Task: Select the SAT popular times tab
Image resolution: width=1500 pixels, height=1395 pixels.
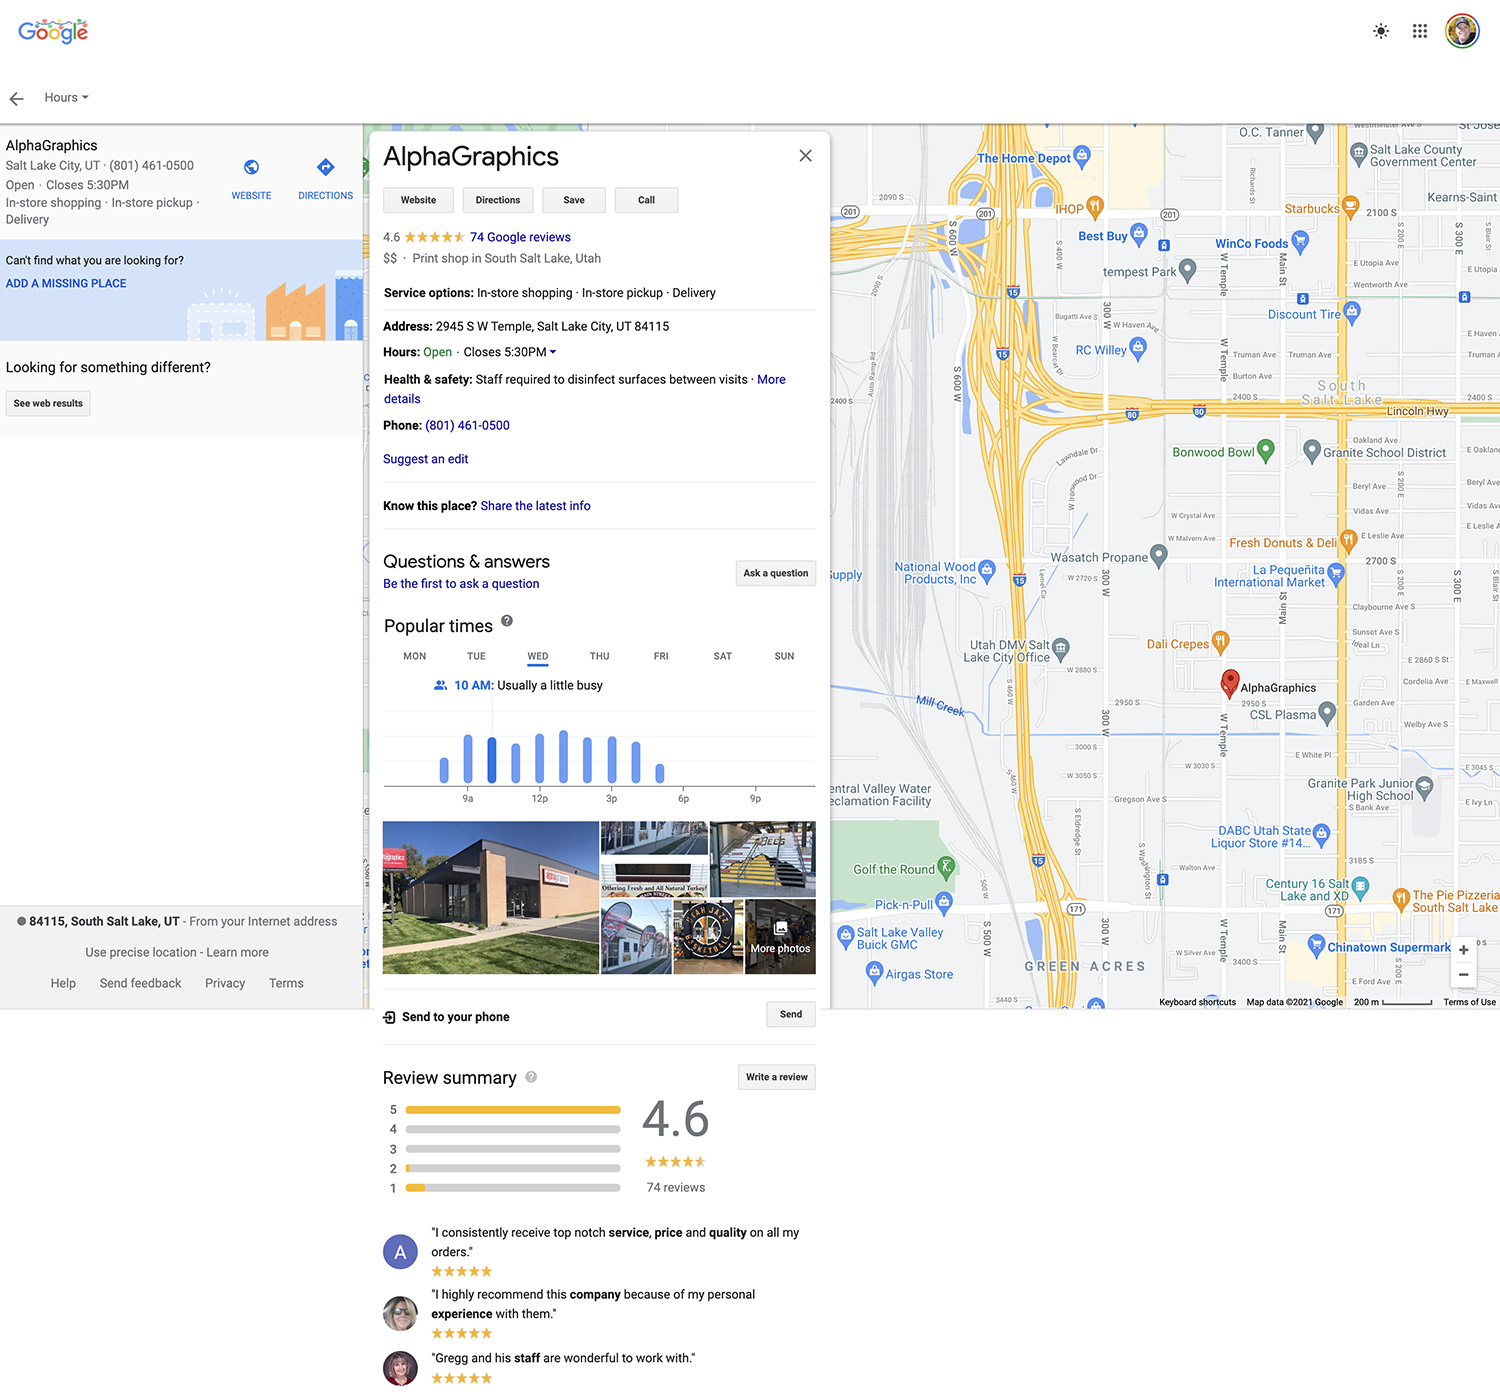Action: (x=723, y=657)
